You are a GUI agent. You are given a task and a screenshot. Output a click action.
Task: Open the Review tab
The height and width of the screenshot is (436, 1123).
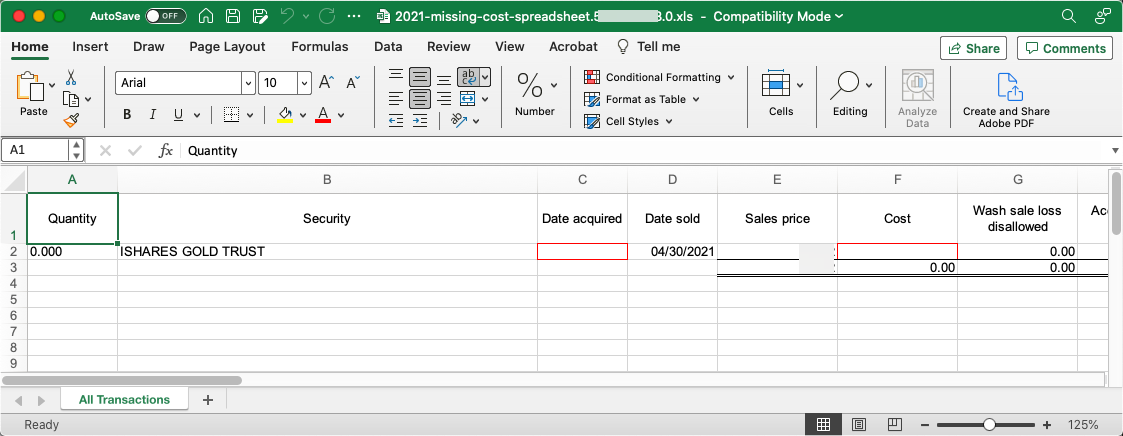click(x=448, y=47)
